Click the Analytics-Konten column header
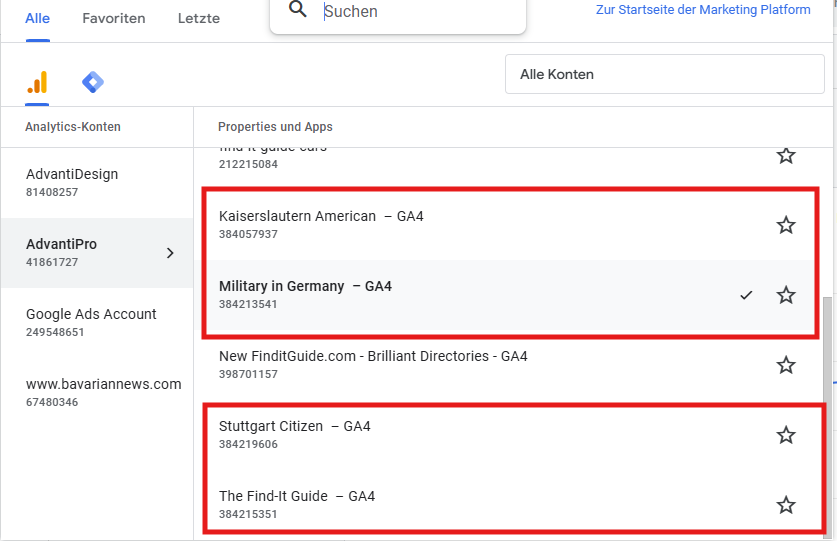Image resolution: width=837 pixels, height=541 pixels. (x=73, y=127)
